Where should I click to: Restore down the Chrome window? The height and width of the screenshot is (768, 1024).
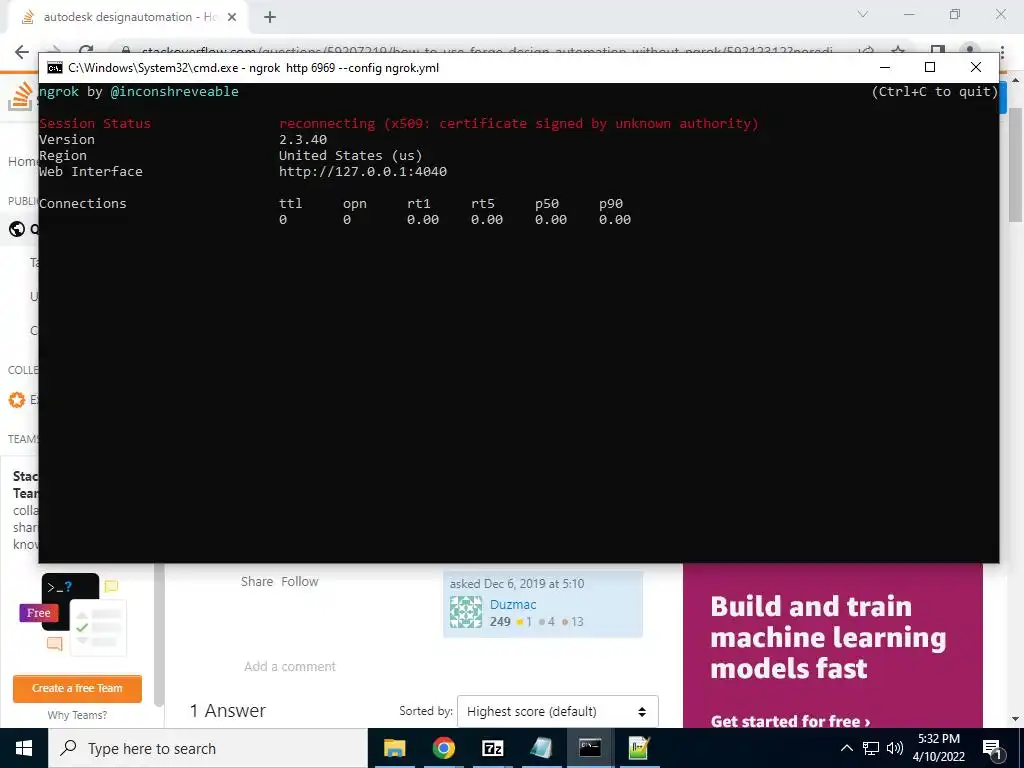[x=955, y=14]
